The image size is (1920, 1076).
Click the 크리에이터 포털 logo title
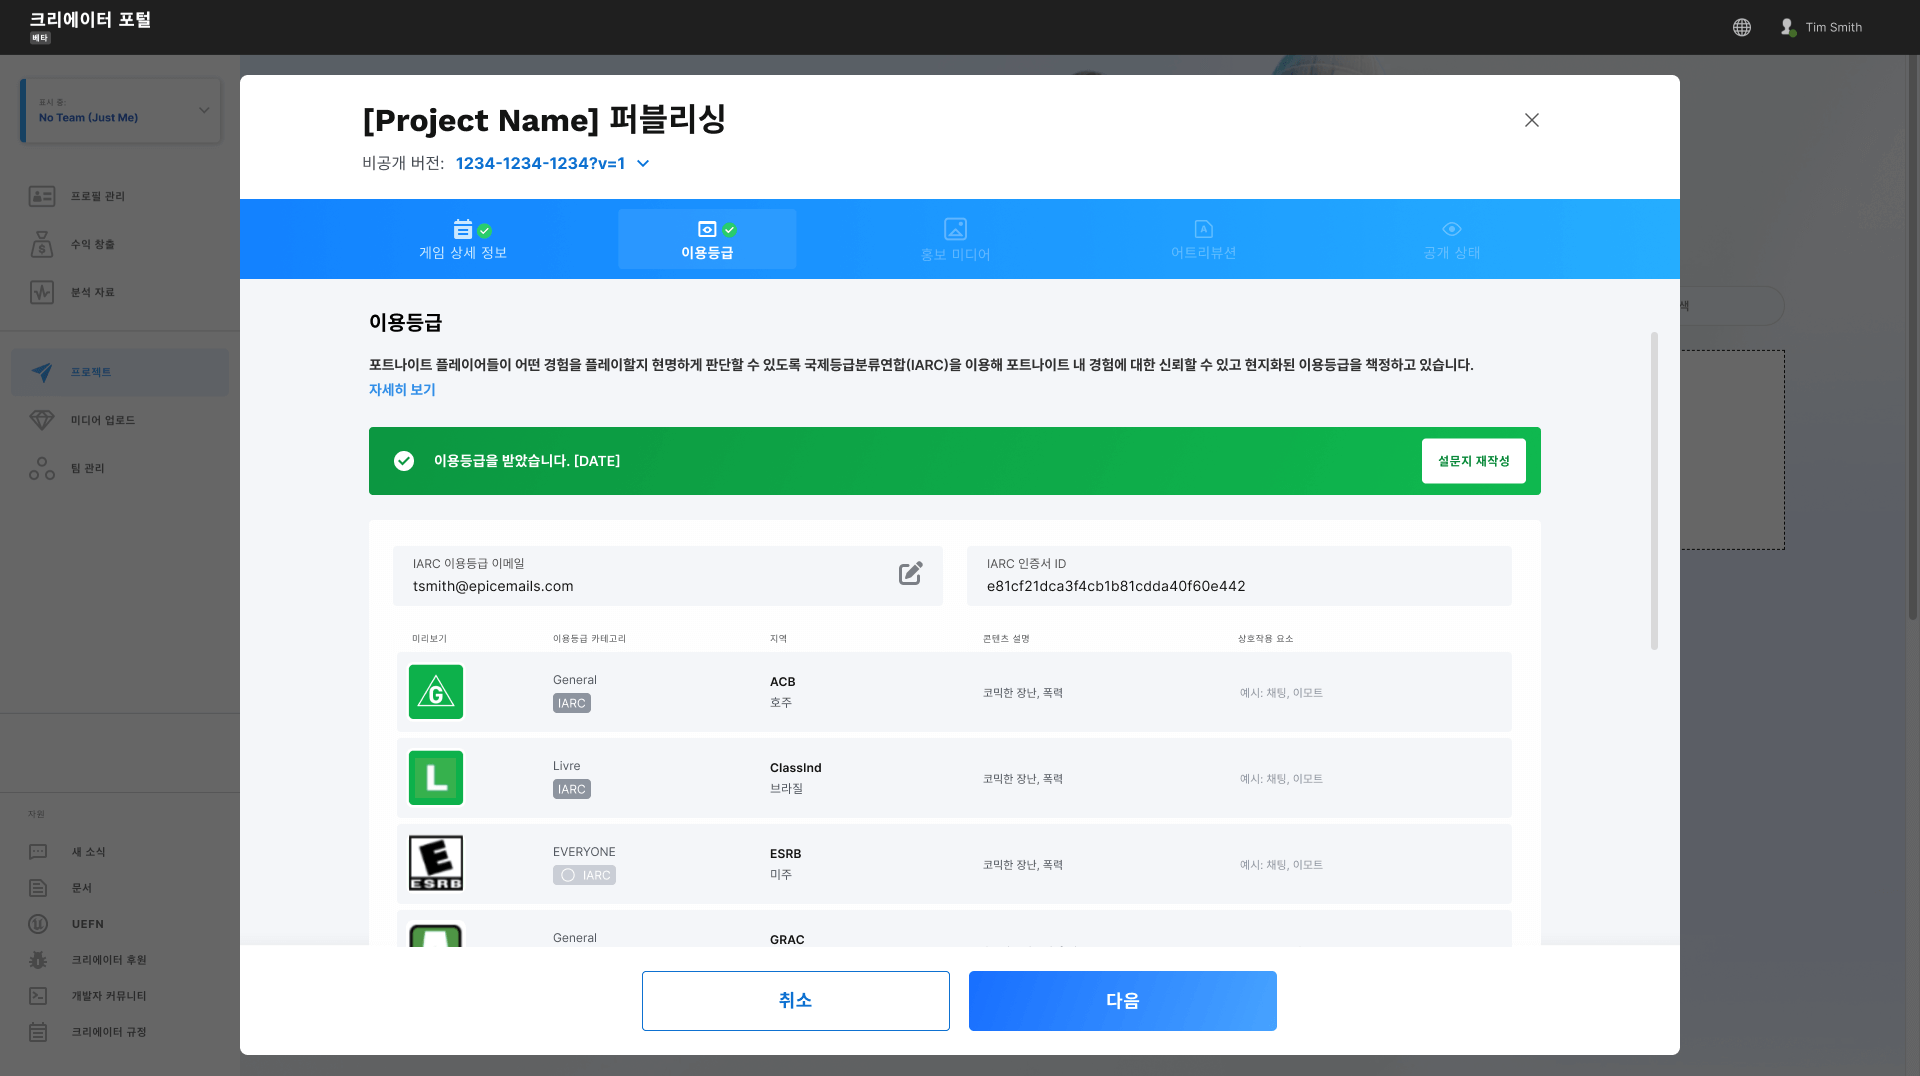[x=90, y=20]
